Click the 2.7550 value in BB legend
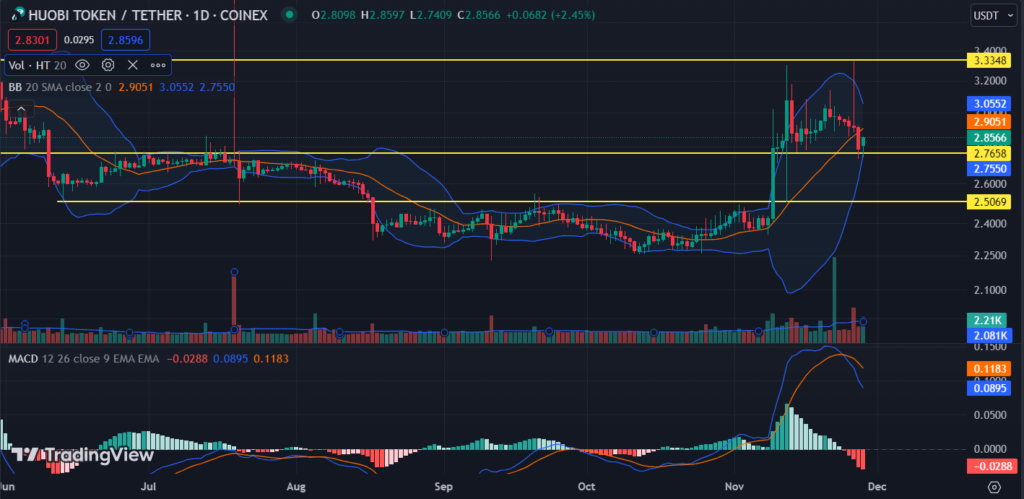1024x499 pixels. [217, 86]
